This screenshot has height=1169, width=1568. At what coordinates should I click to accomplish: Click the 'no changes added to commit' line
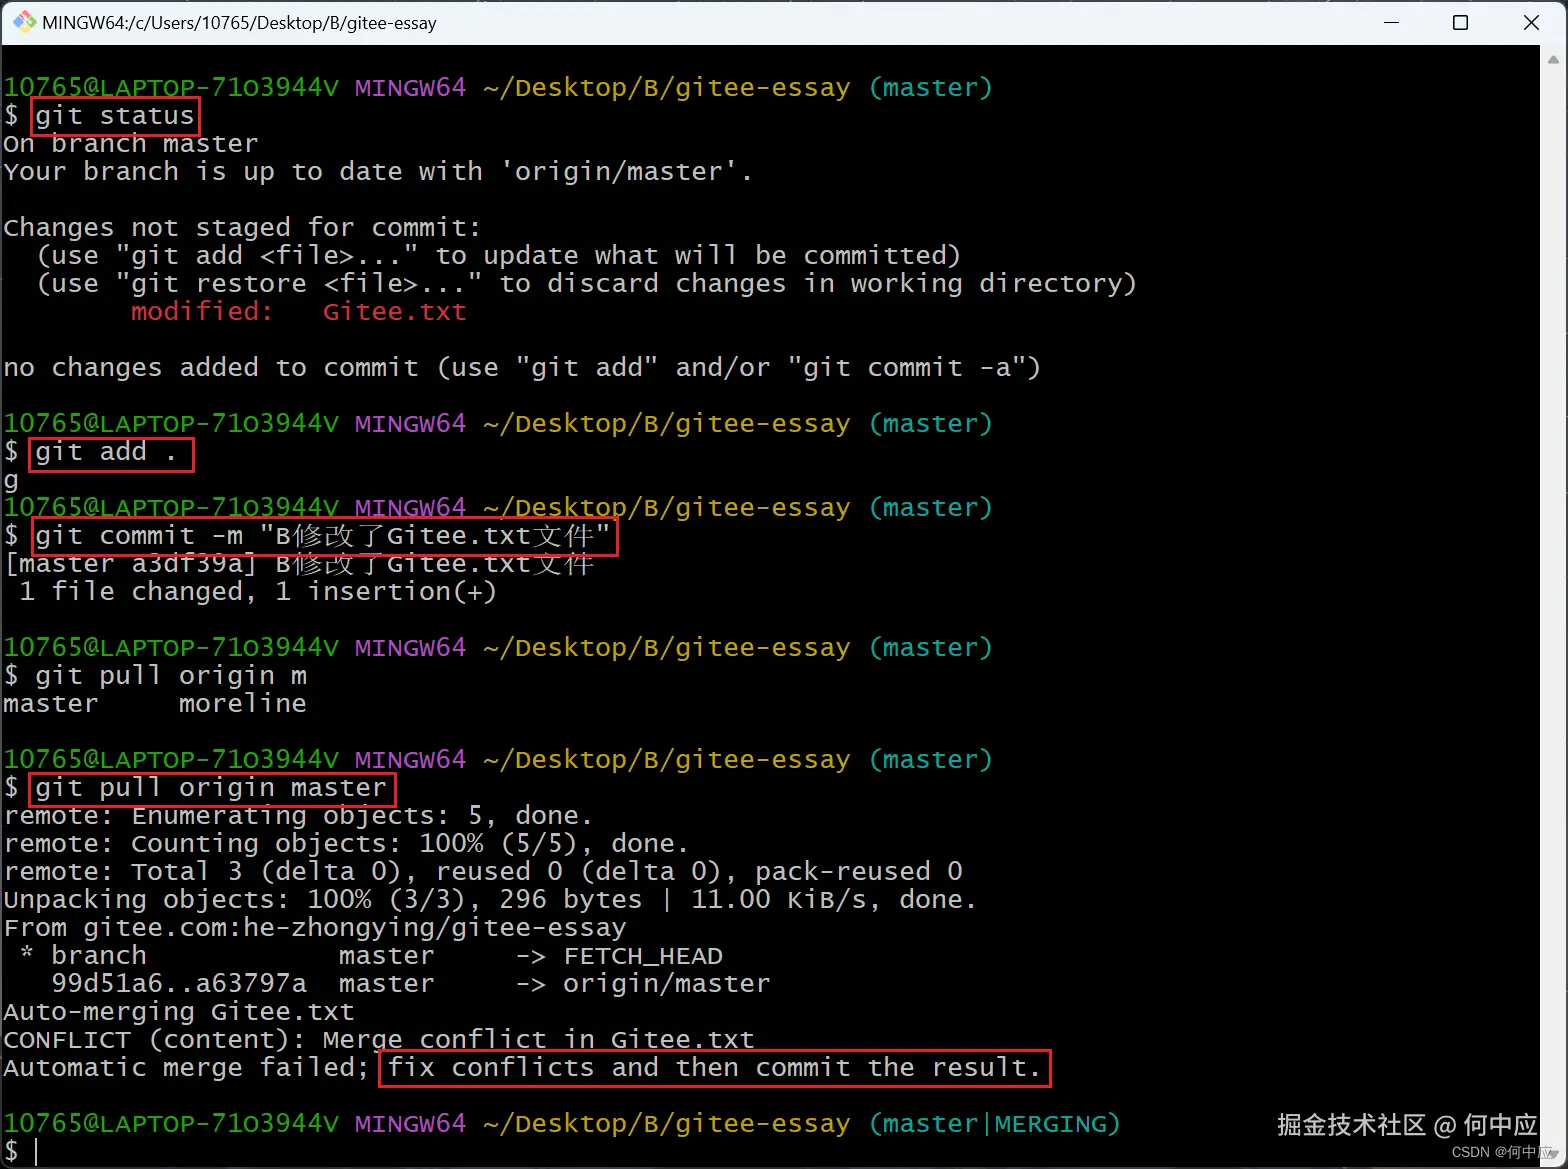tap(522, 368)
